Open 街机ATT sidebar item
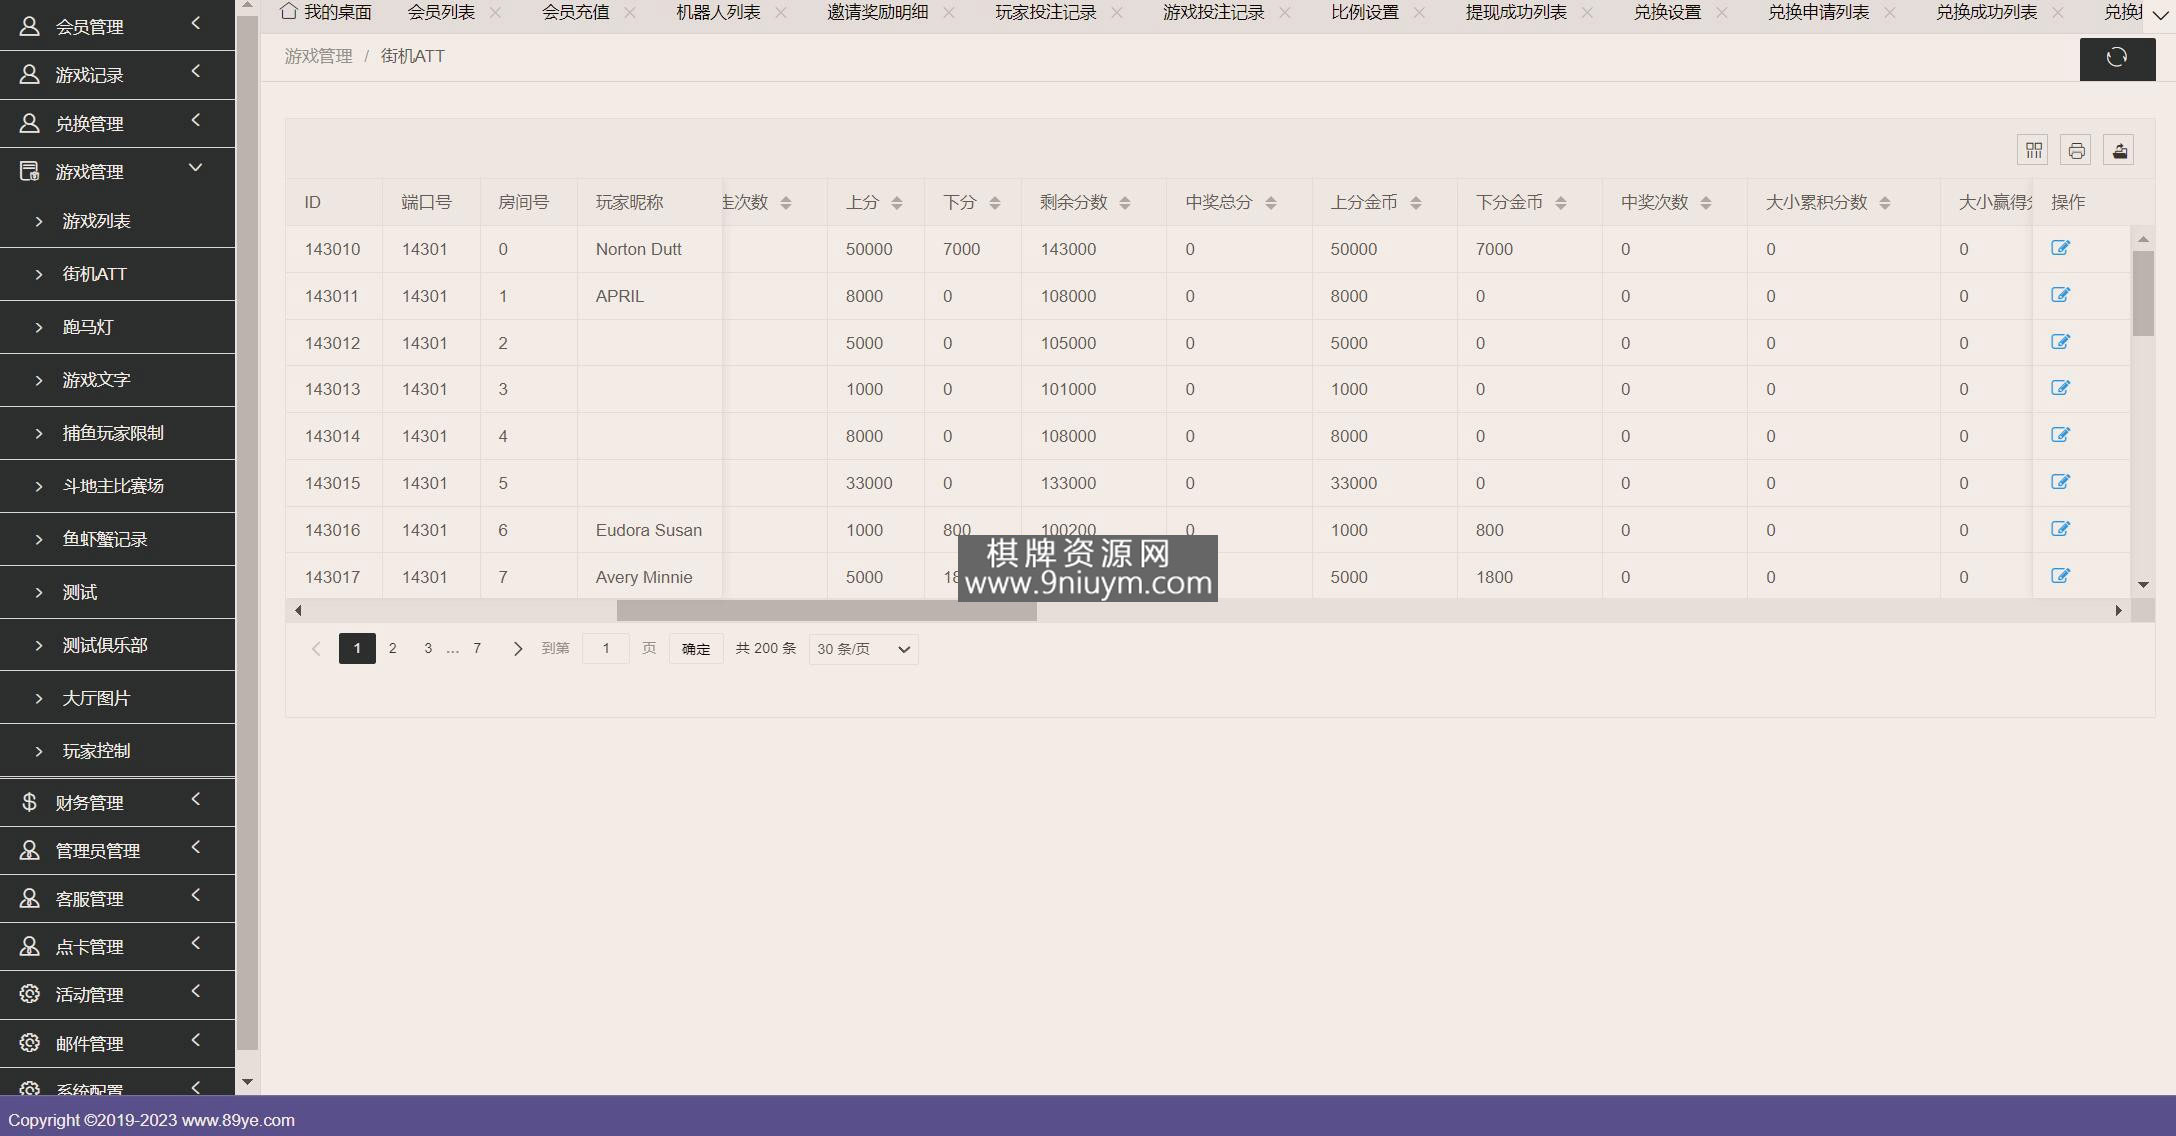 point(117,274)
